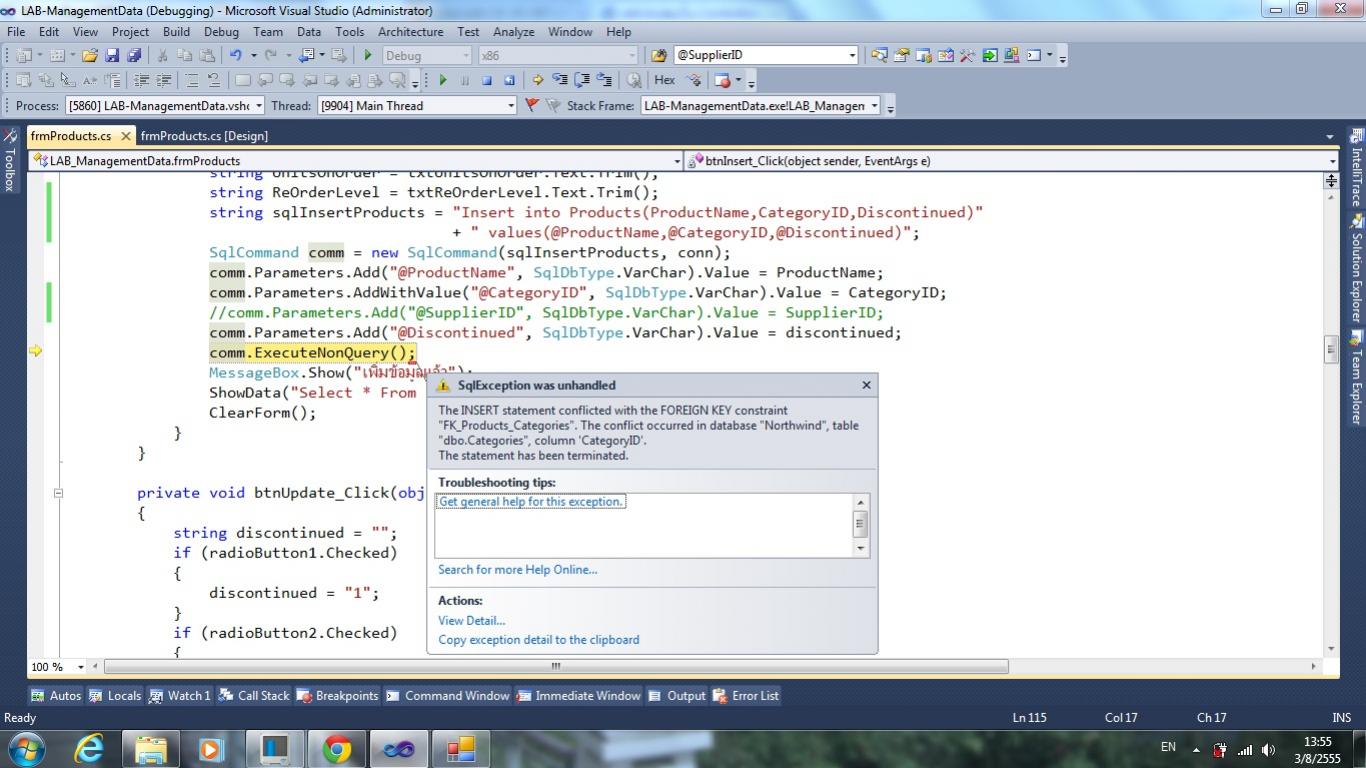Switch to Visual Studio via the taskbar infinity icon
The width and height of the screenshot is (1366, 768).
click(398, 748)
